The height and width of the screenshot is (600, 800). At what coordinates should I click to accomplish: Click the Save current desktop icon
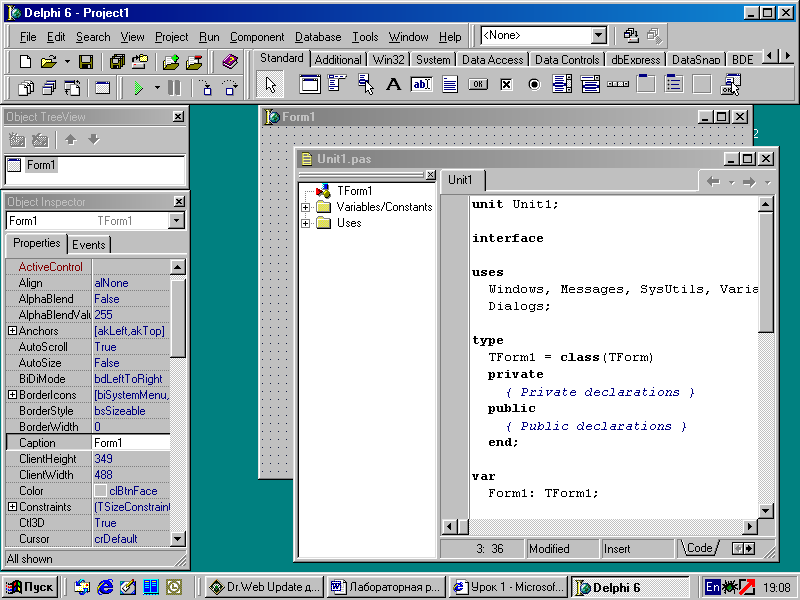(x=631, y=35)
